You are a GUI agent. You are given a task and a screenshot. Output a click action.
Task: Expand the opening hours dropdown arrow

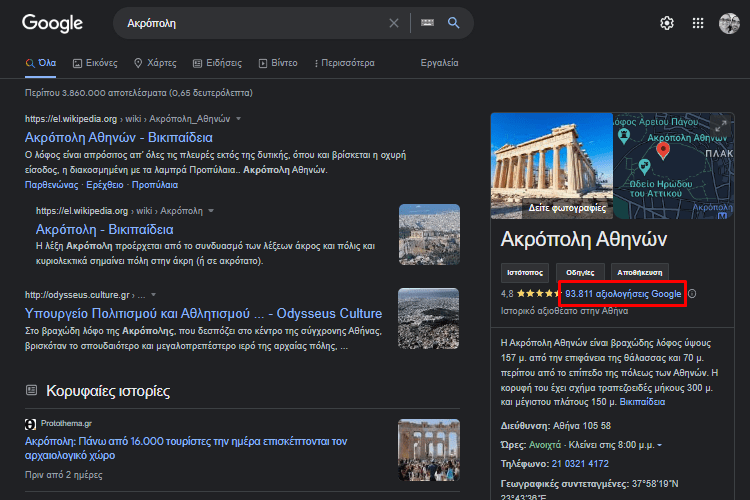tap(660, 445)
